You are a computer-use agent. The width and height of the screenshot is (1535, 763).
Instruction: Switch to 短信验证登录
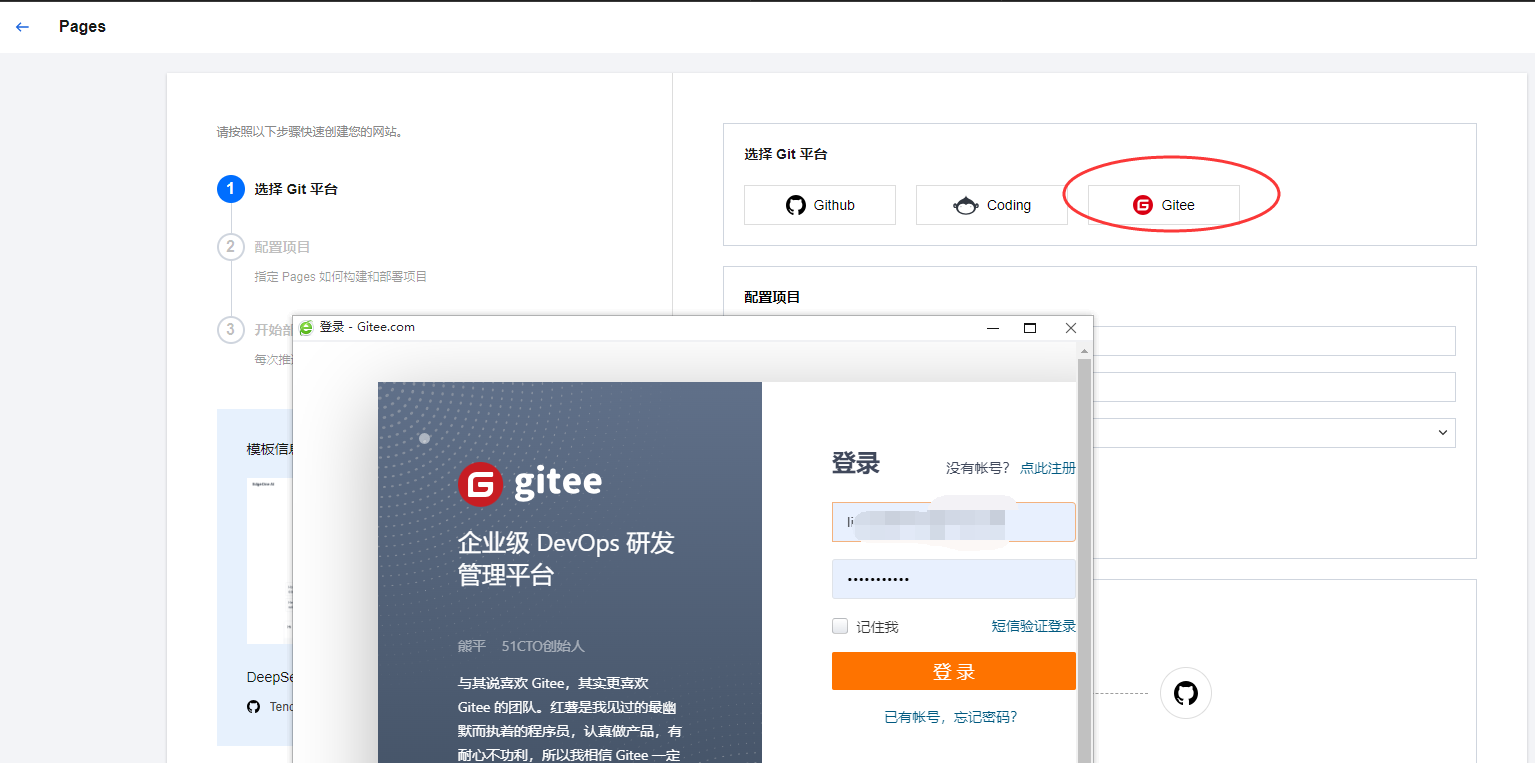click(1034, 626)
